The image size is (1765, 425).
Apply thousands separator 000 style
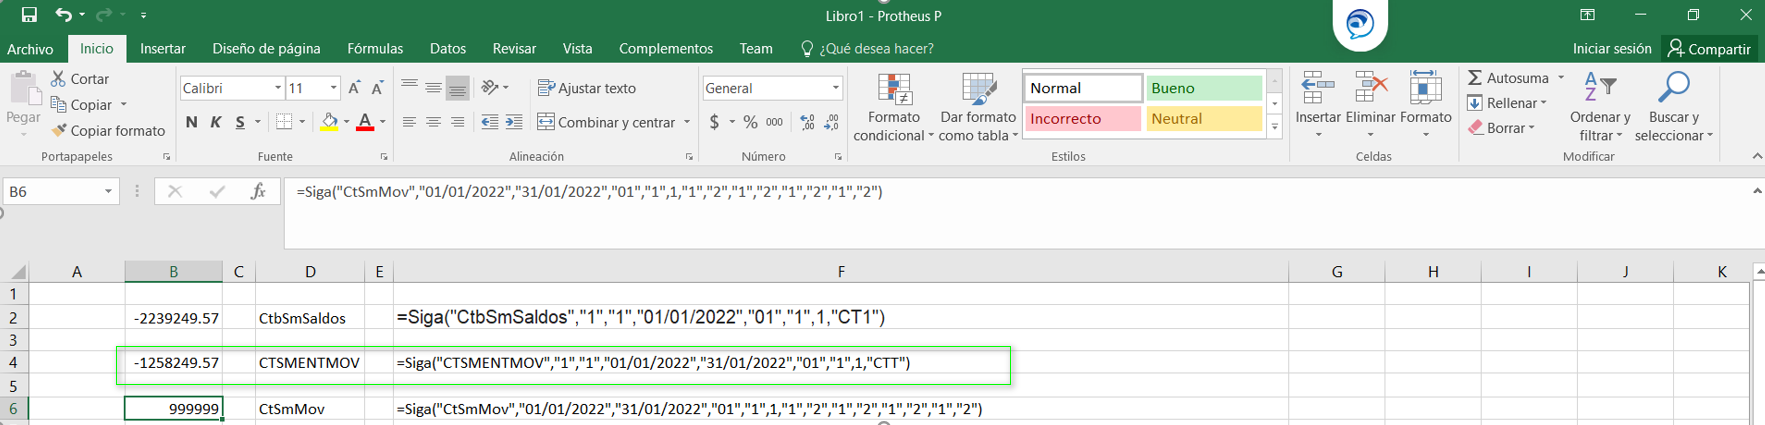point(774,122)
